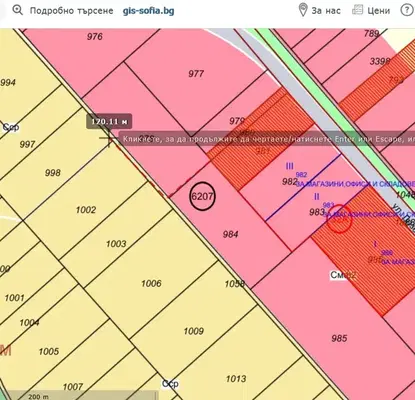The width and height of the screenshot is (415, 400).
Task: Open the gis-sofia.bg home link
Action: 148,11
